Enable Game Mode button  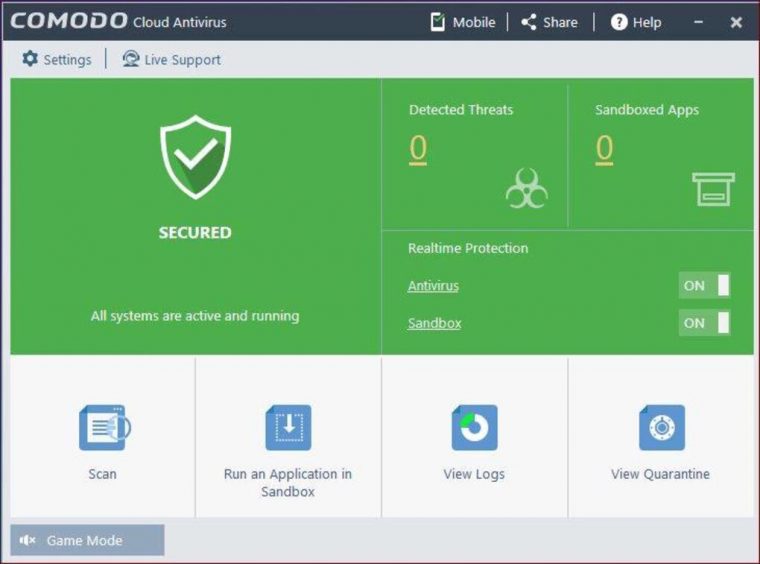(87, 540)
